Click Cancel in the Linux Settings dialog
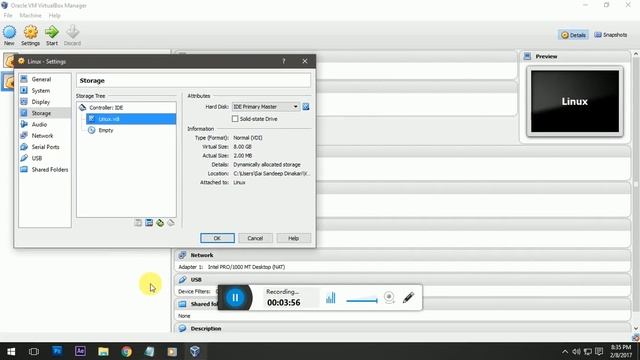The width and height of the screenshot is (640, 360). (x=255, y=238)
